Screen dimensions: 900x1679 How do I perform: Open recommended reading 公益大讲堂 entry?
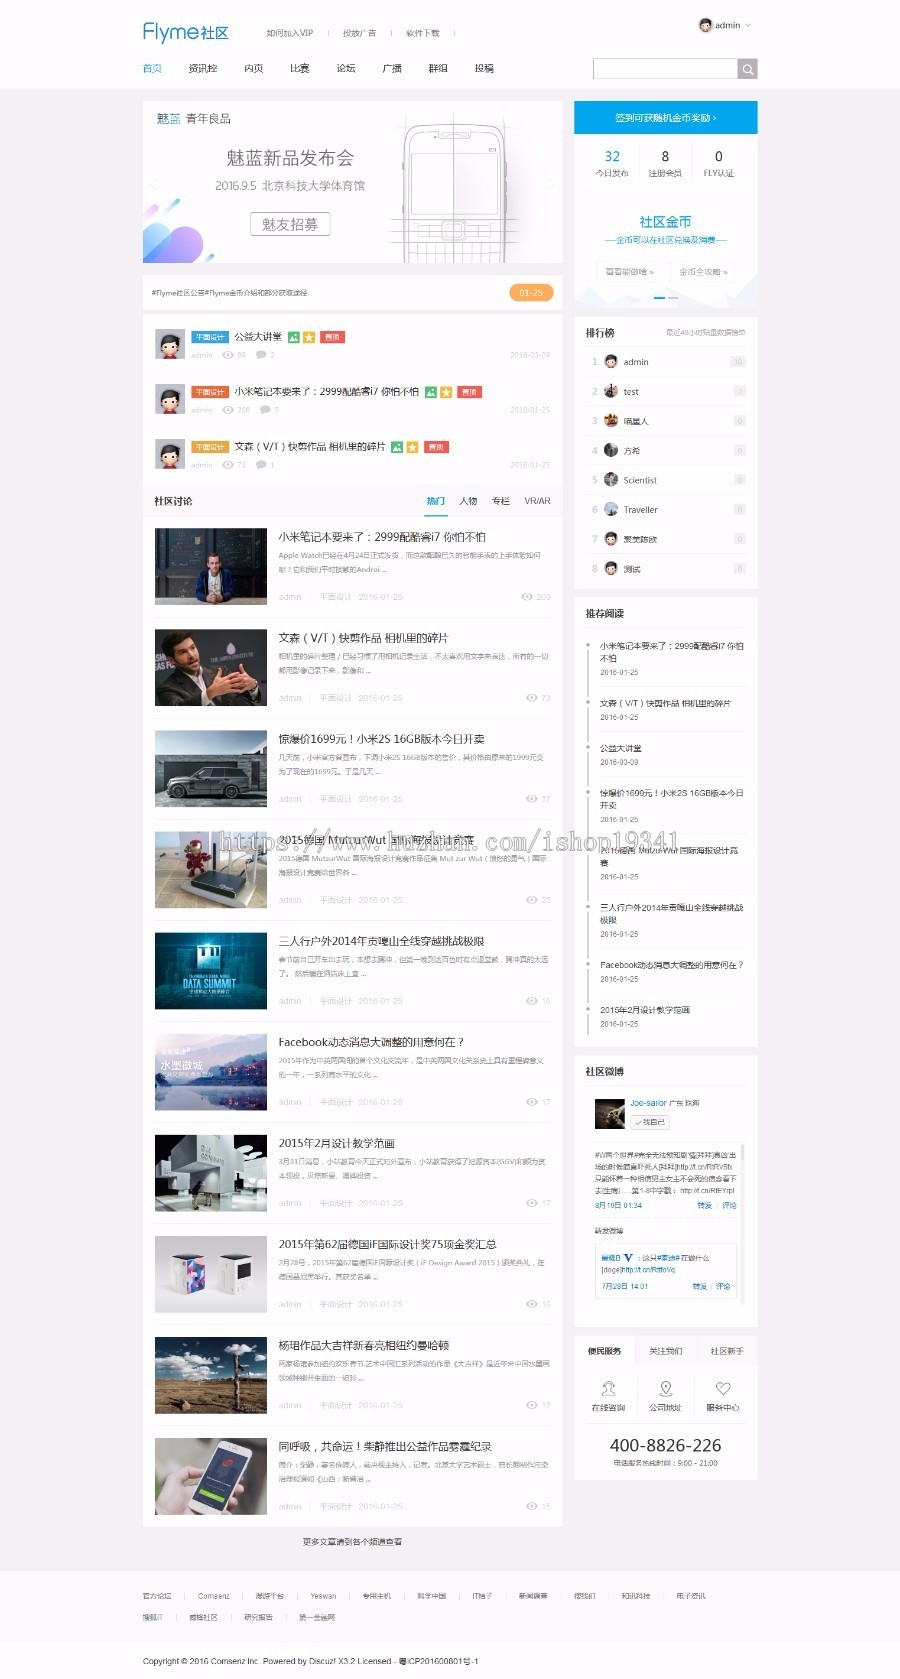coord(621,748)
